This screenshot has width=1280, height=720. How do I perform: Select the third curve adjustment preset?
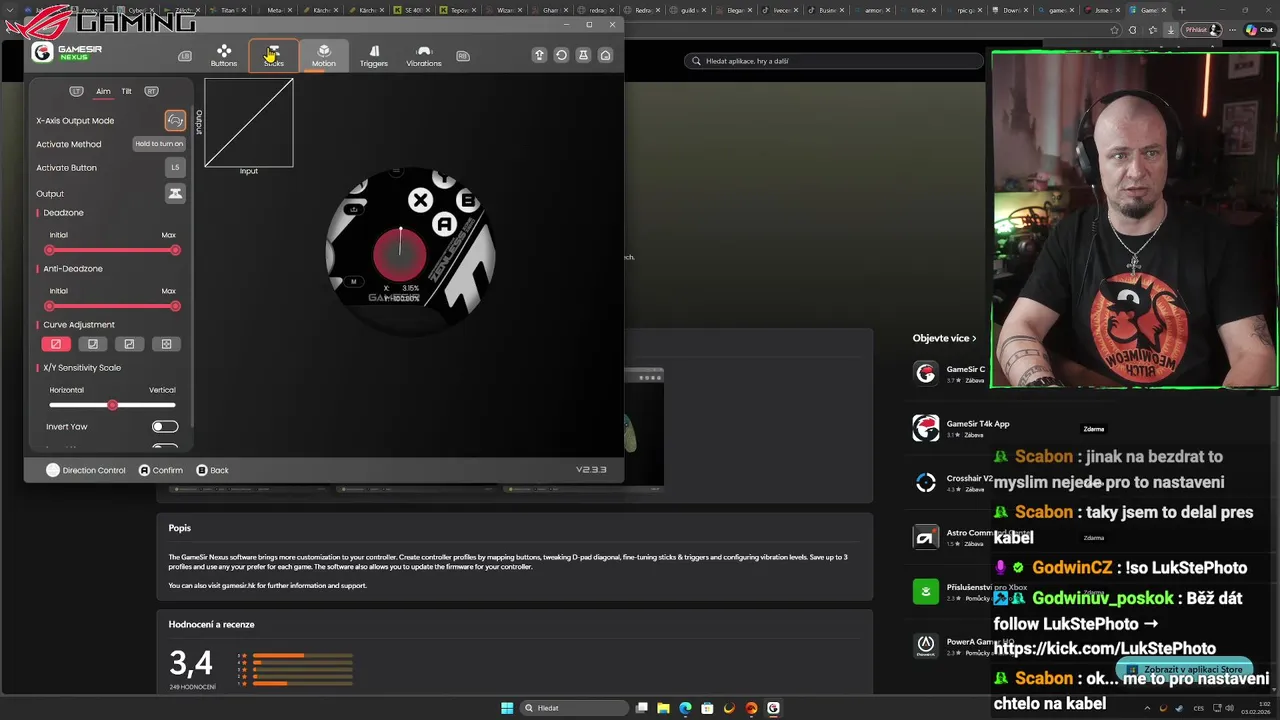click(x=129, y=344)
